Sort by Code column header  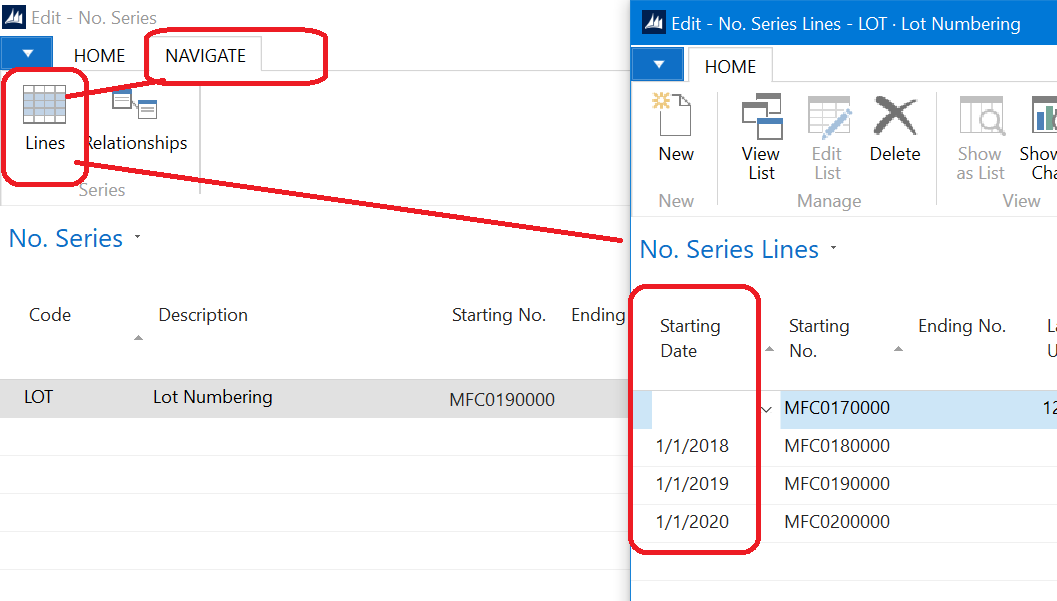click(x=50, y=315)
